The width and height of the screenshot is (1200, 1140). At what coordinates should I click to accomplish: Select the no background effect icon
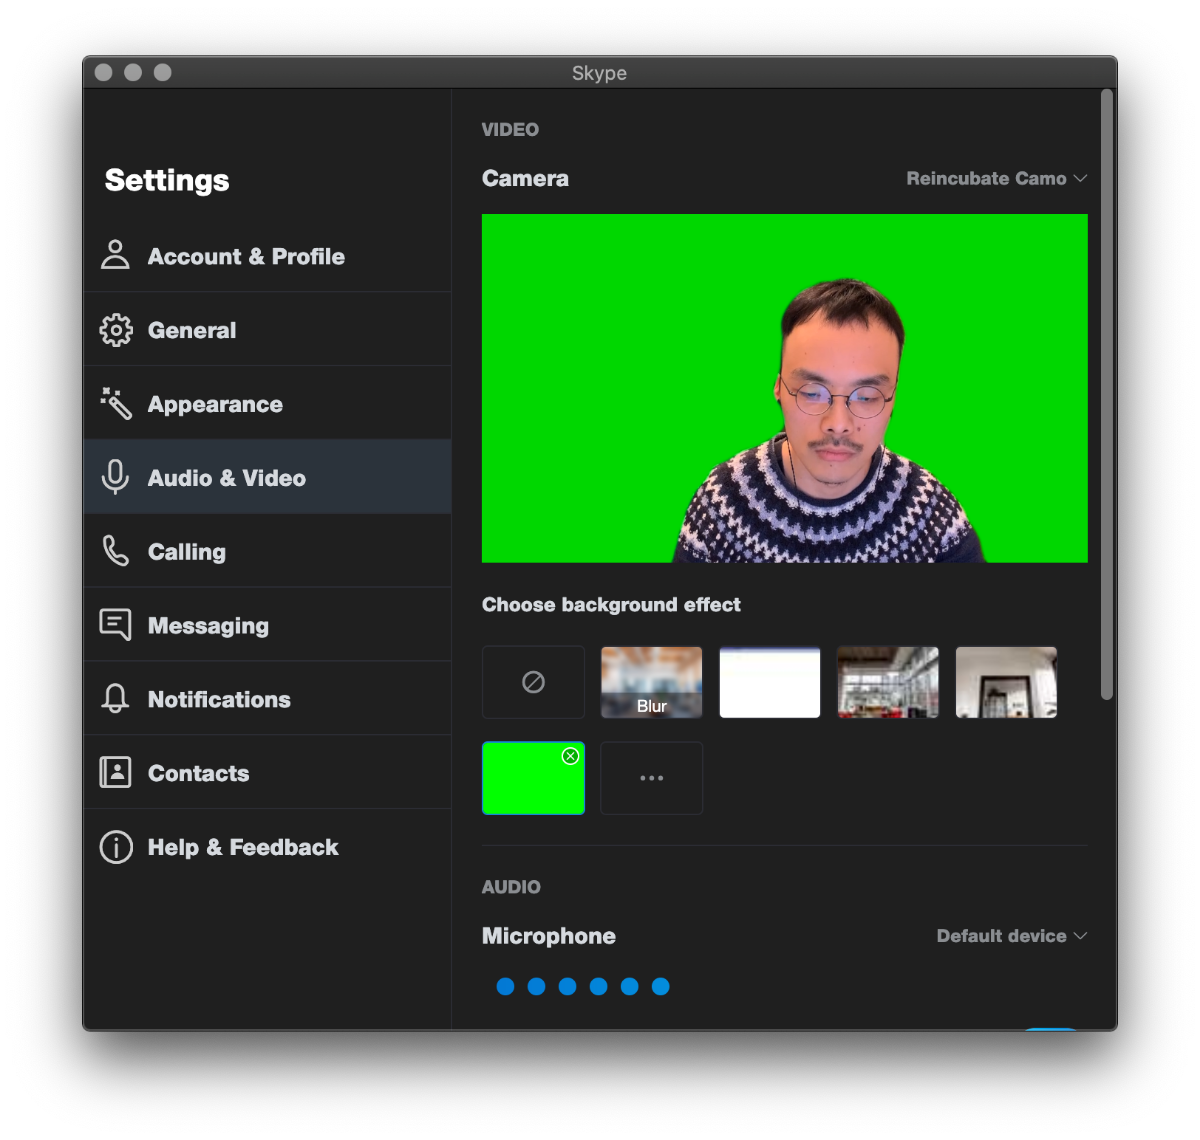tap(534, 682)
